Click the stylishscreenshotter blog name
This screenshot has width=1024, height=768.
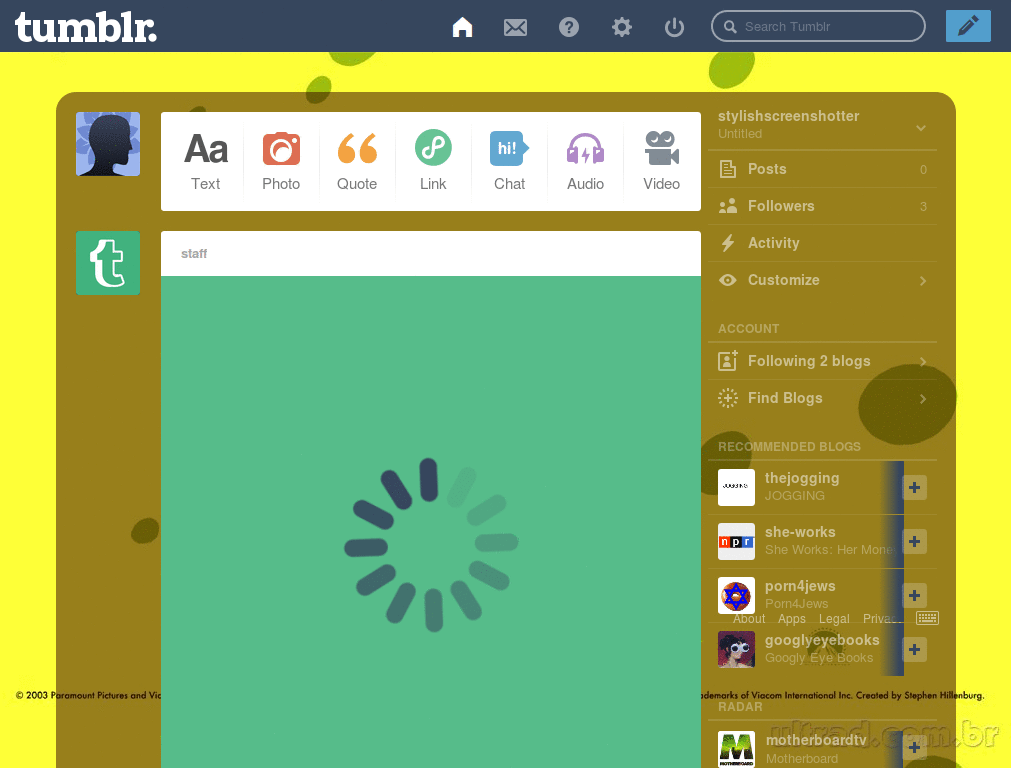pyautogui.click(x=788, y=116)
